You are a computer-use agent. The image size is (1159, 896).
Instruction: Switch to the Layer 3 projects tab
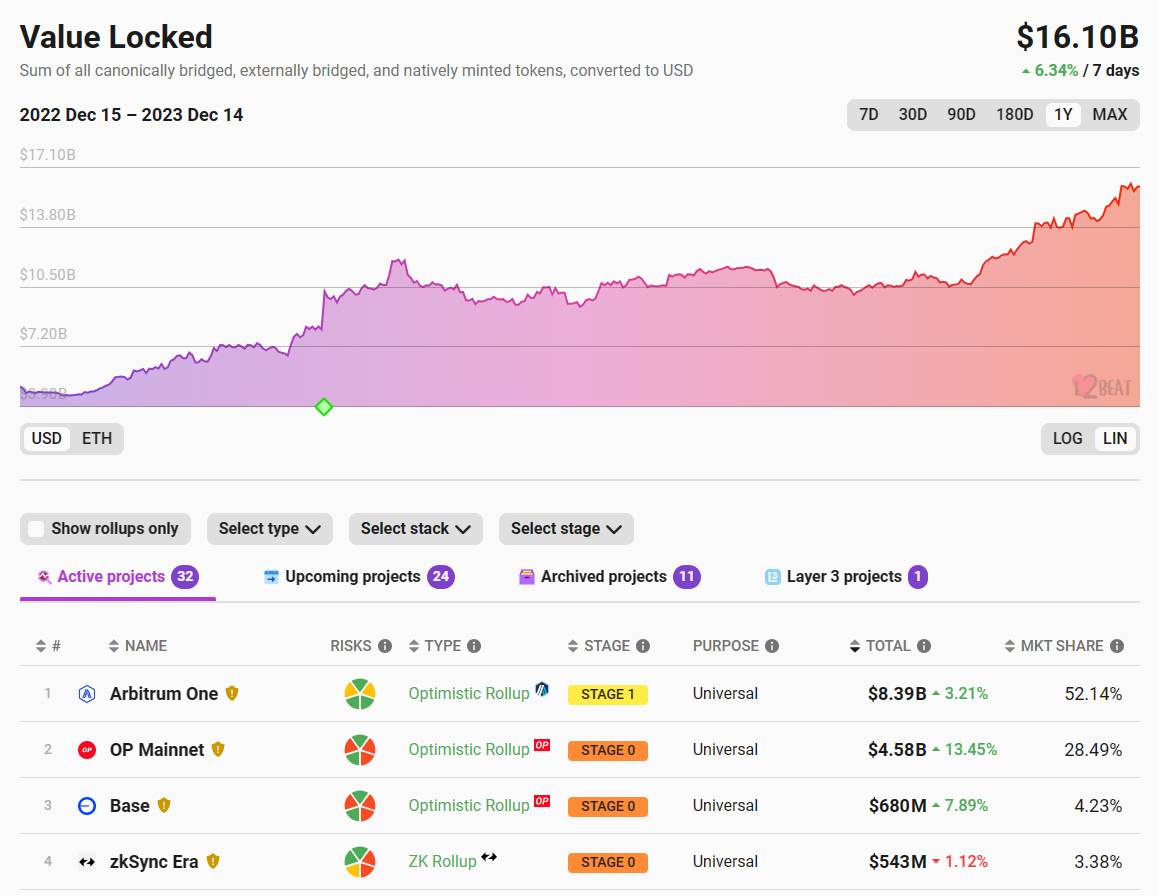coord(846,577)
